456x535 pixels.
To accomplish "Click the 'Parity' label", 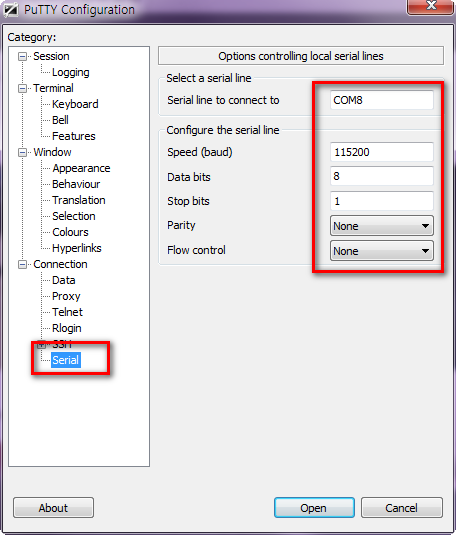I will [x=181, y=226].
